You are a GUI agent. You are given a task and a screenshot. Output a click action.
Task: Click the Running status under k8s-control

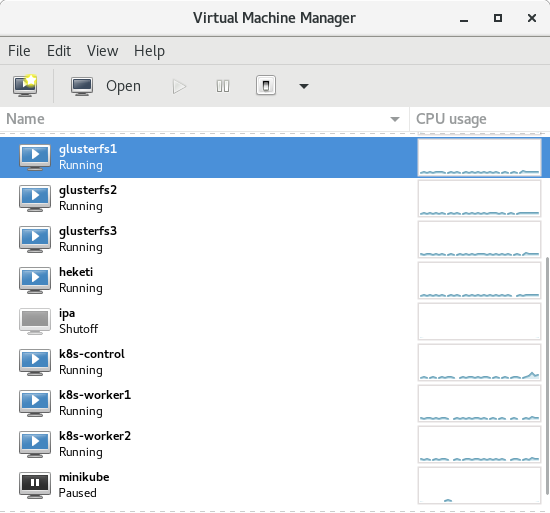81,370
